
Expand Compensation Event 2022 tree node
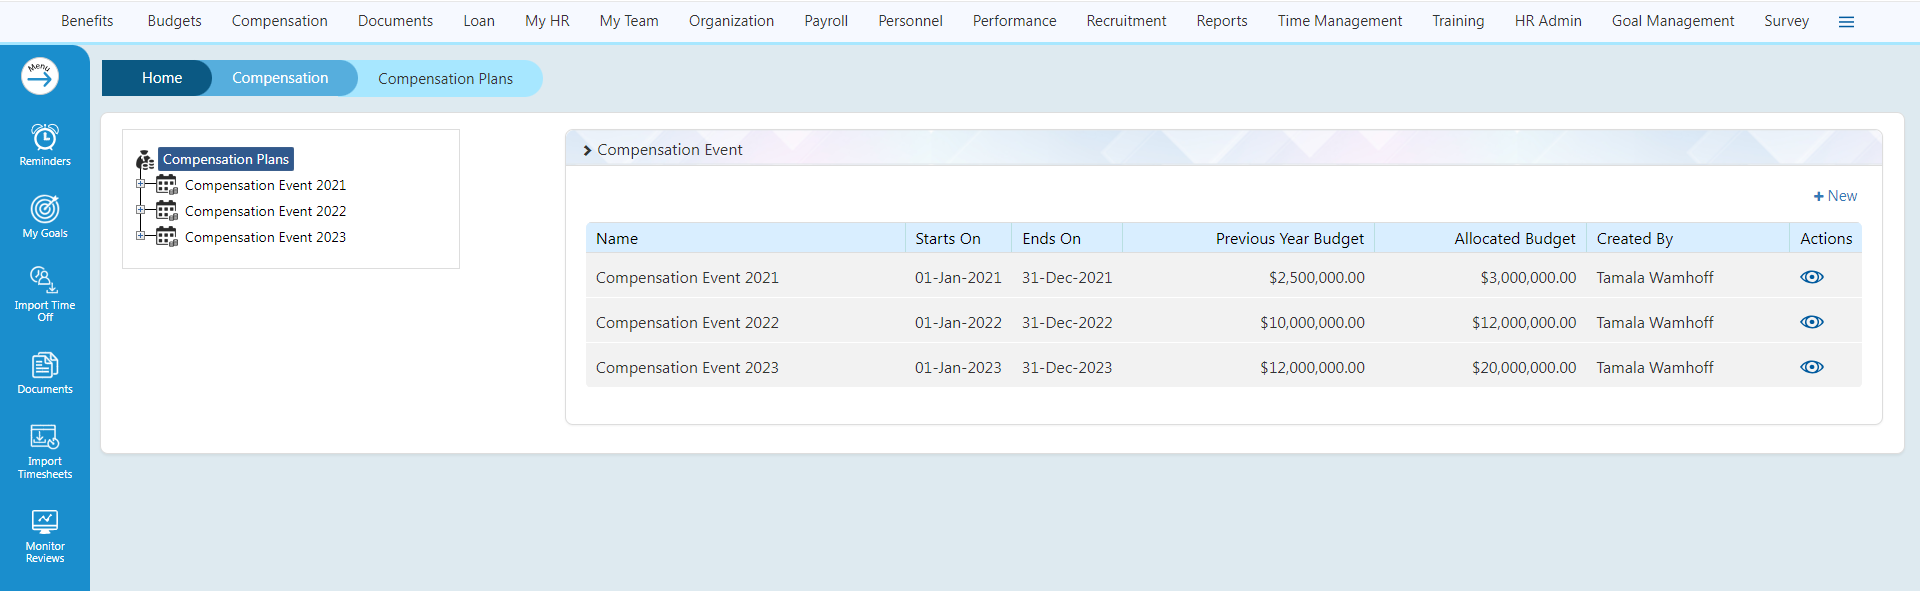141,210
